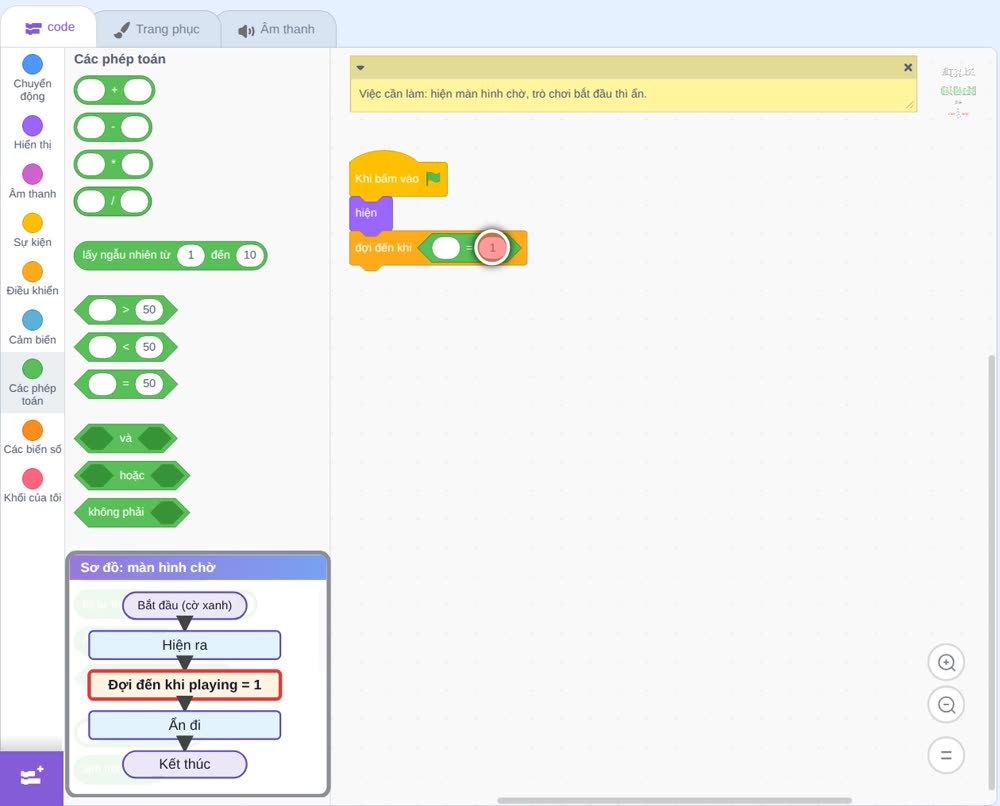This screenshot has width=1000, height=806.
Task: Zoom out the workspace
Action: coord(946,705)
